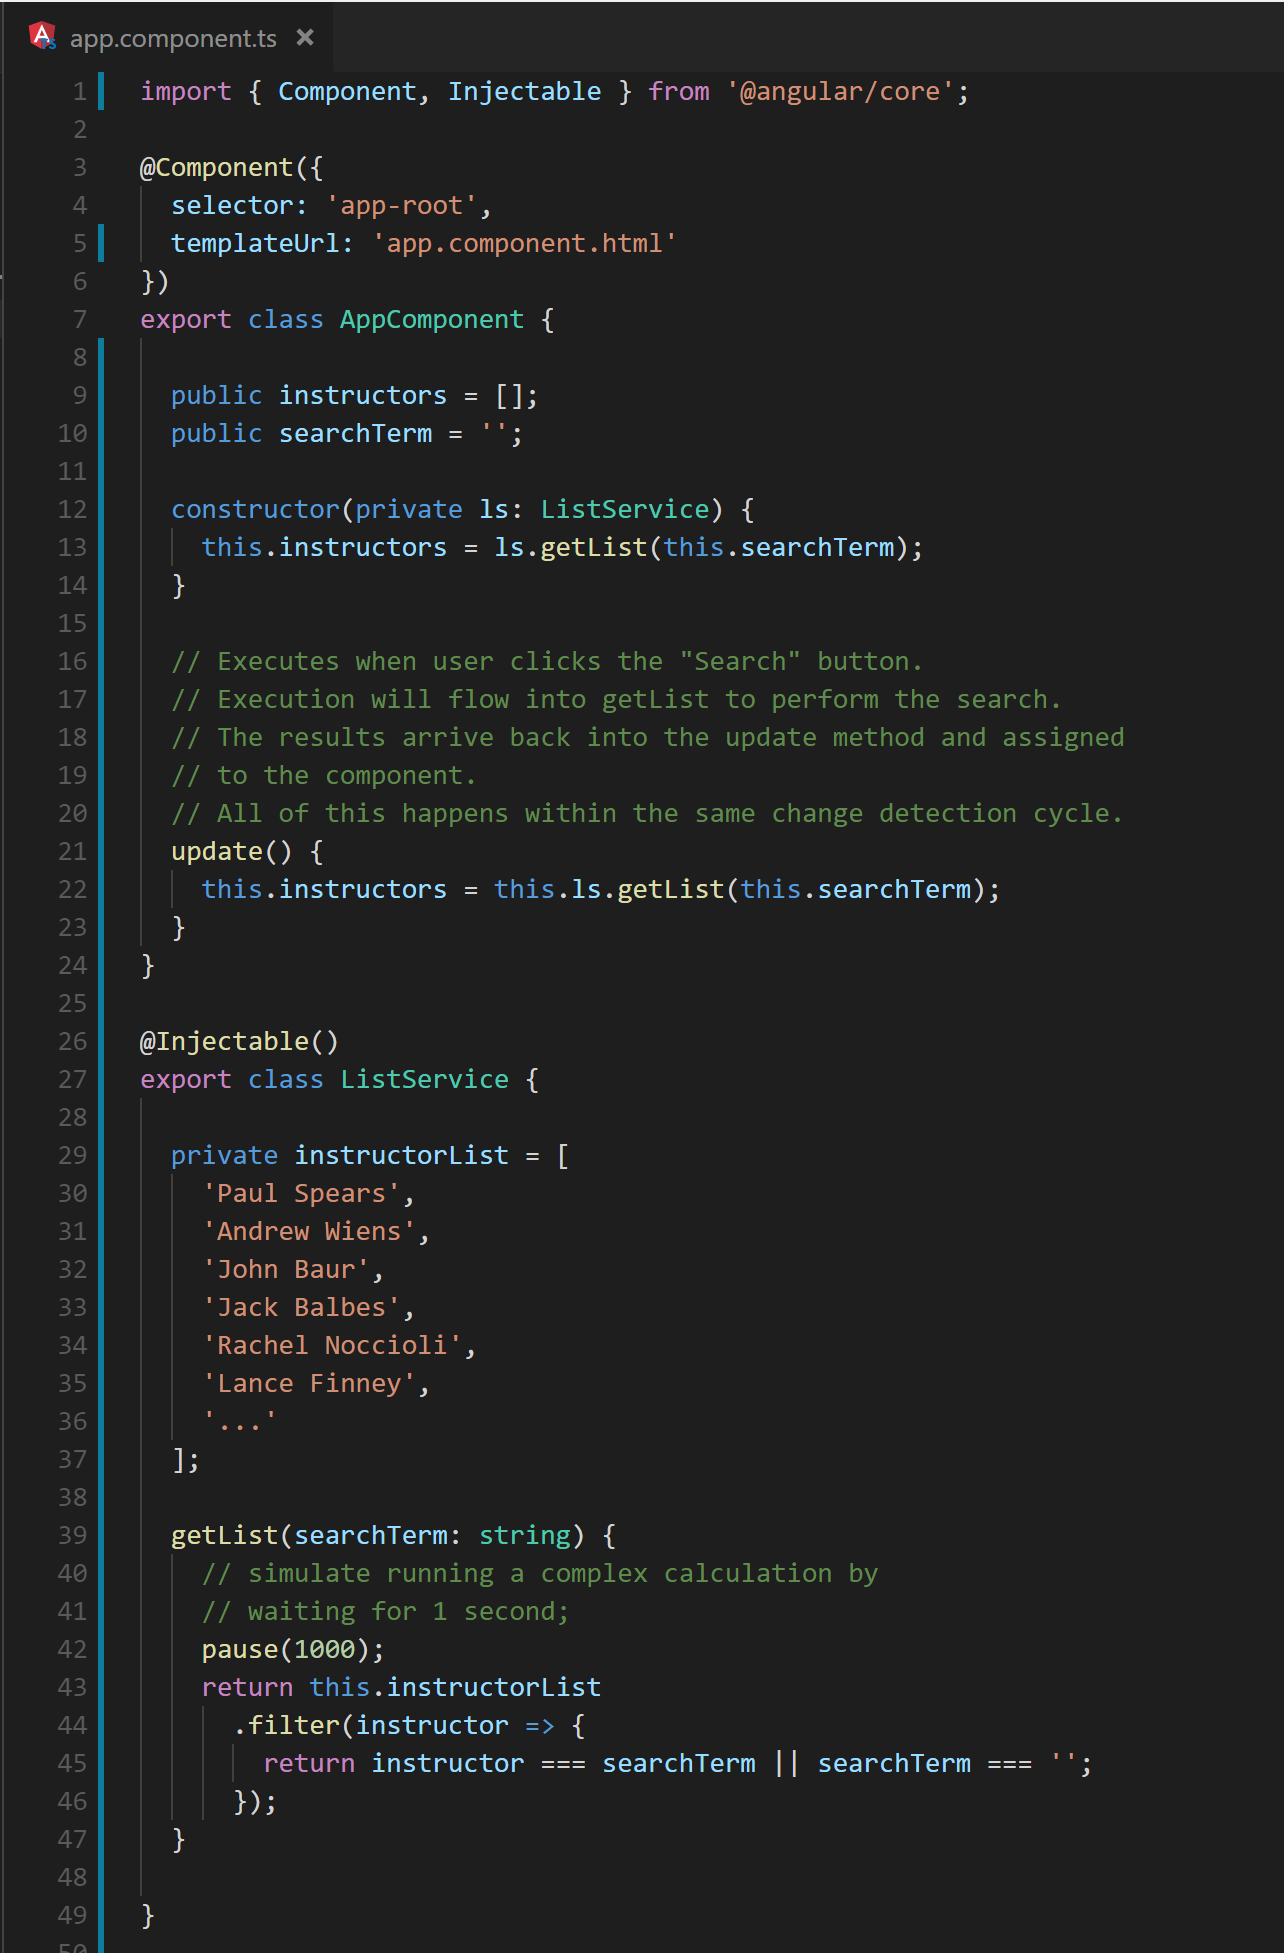
Task: Click the constructor keyword
Action: click(256, 509)
